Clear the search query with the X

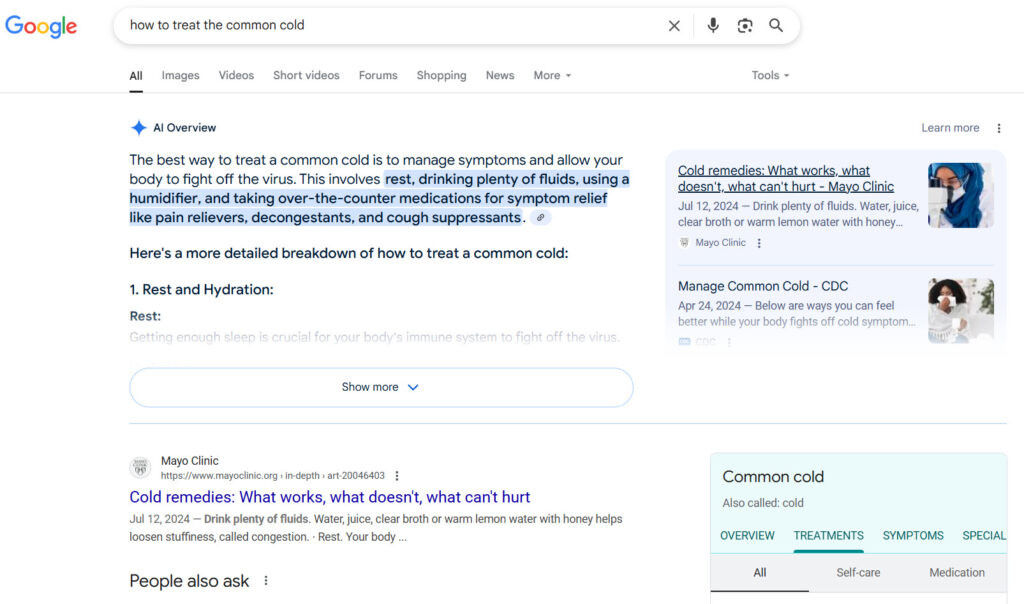[674, 25]
